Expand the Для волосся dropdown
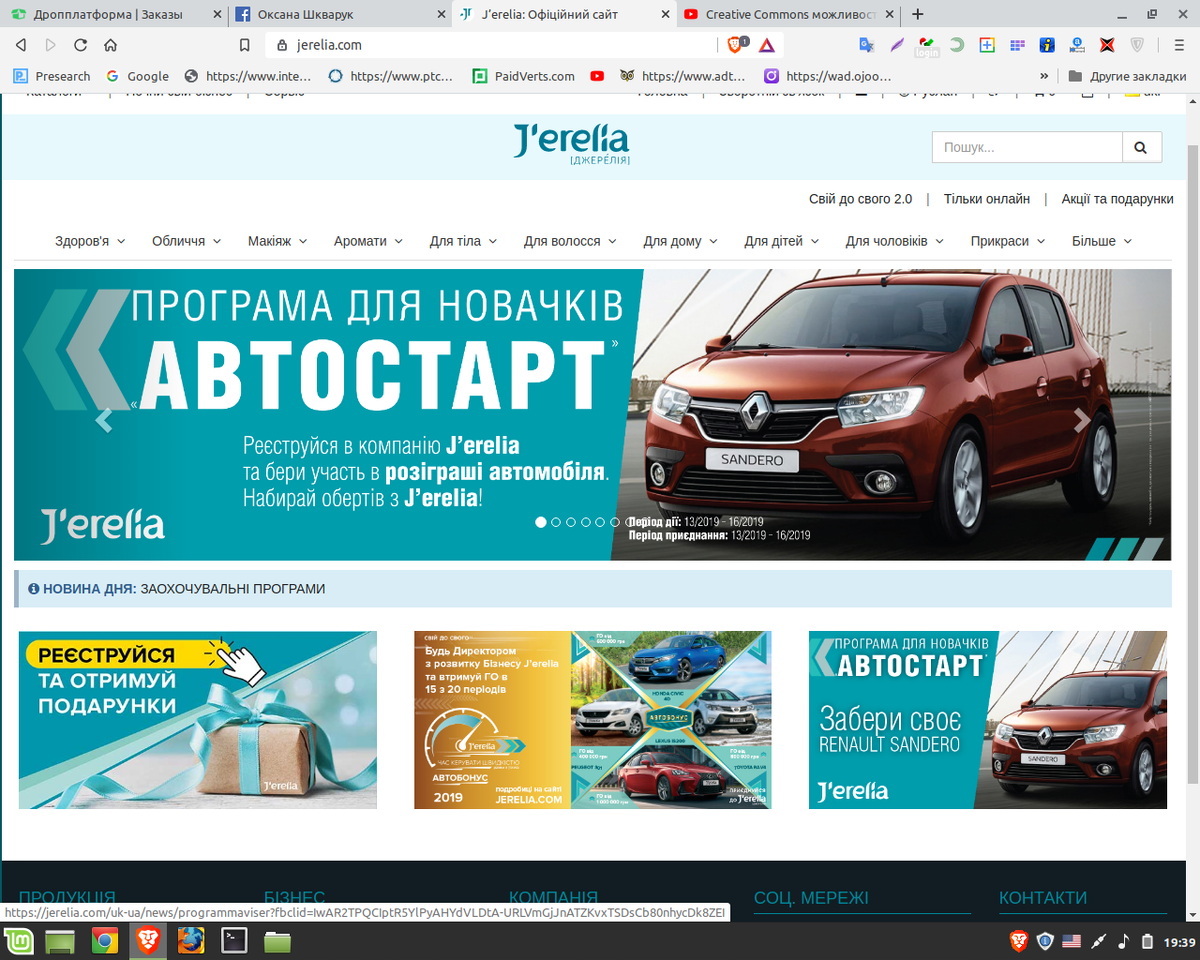The height and width of the screenshot is (960, 1200). tap(570, 241)
